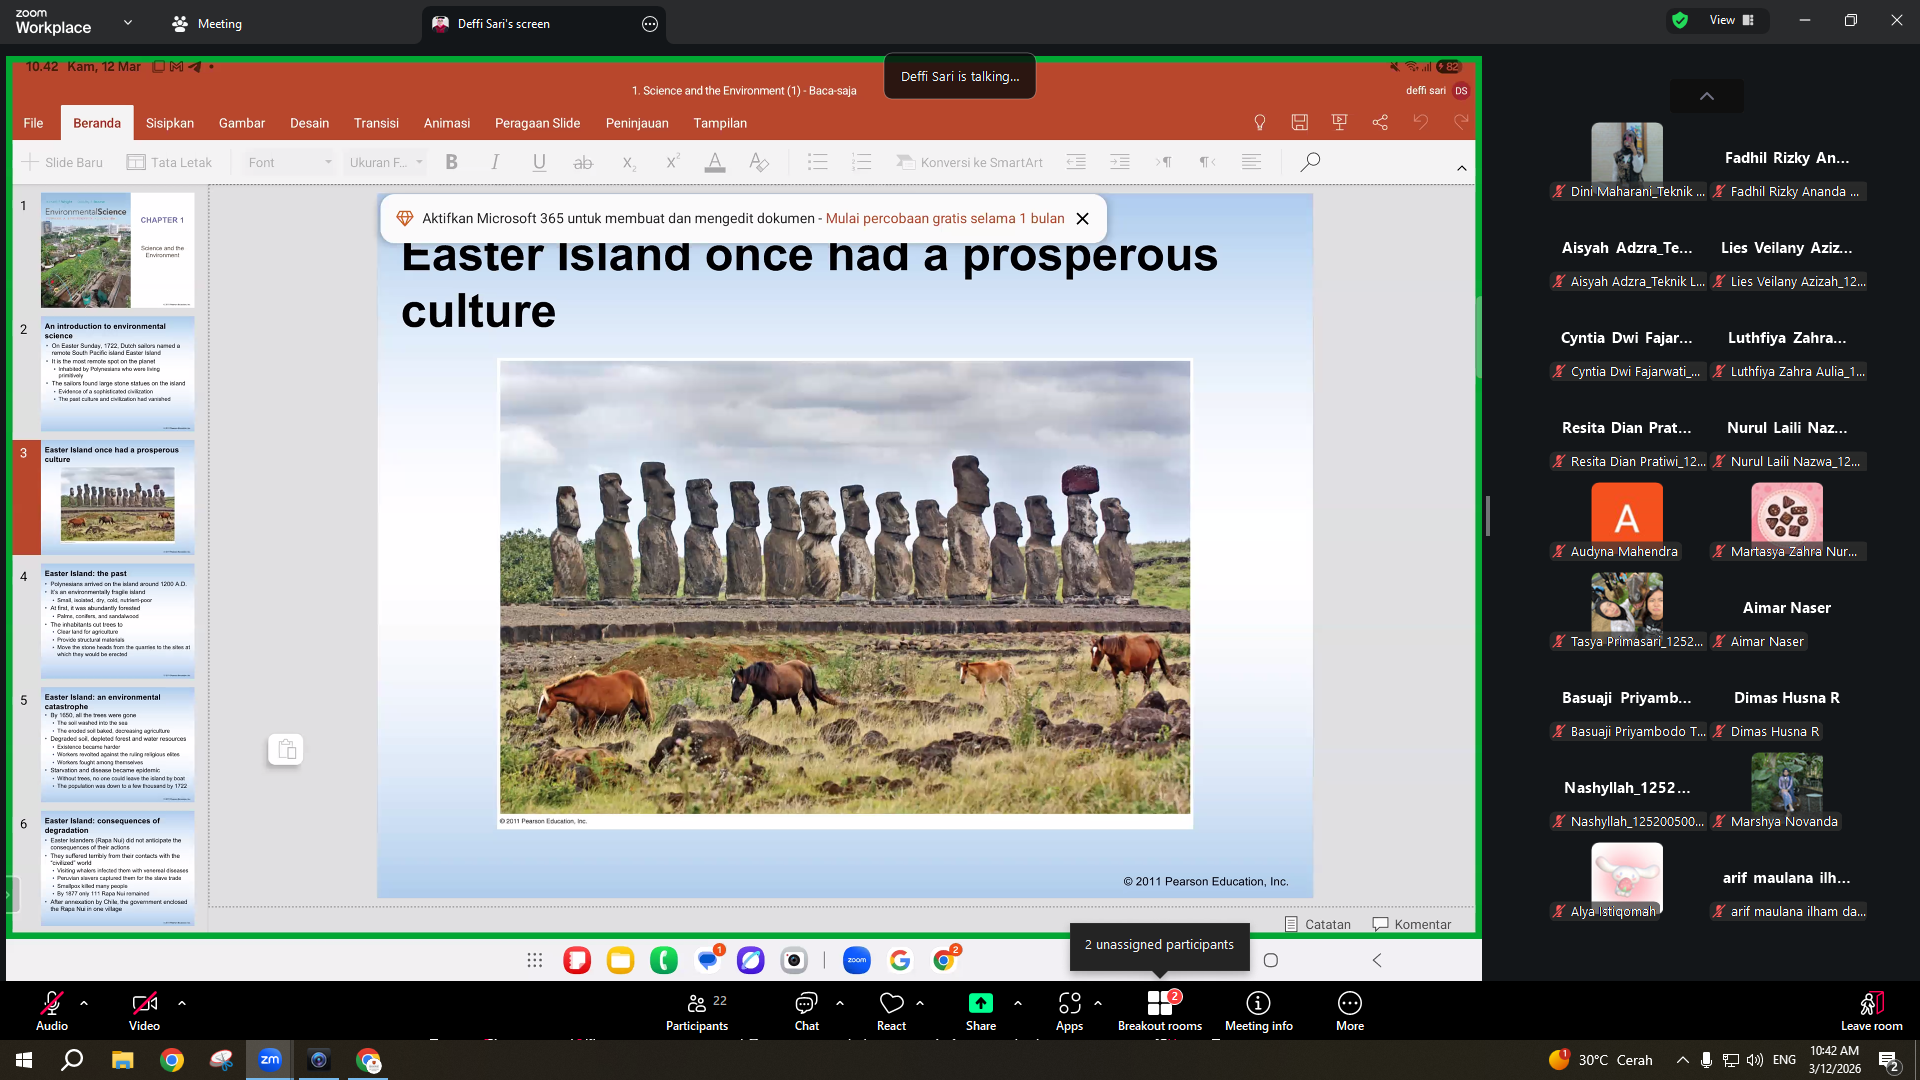Apply superscript formatting
The width and height of the screenshot is (1920, 1080).
(x=672, y=162)
